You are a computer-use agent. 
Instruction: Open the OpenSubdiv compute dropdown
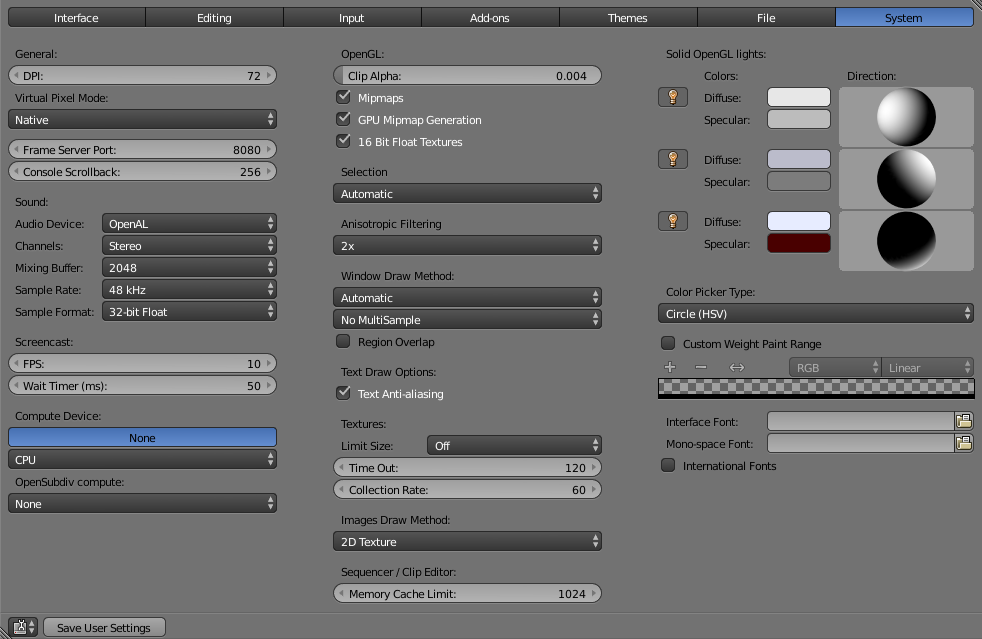coord(142,503)
